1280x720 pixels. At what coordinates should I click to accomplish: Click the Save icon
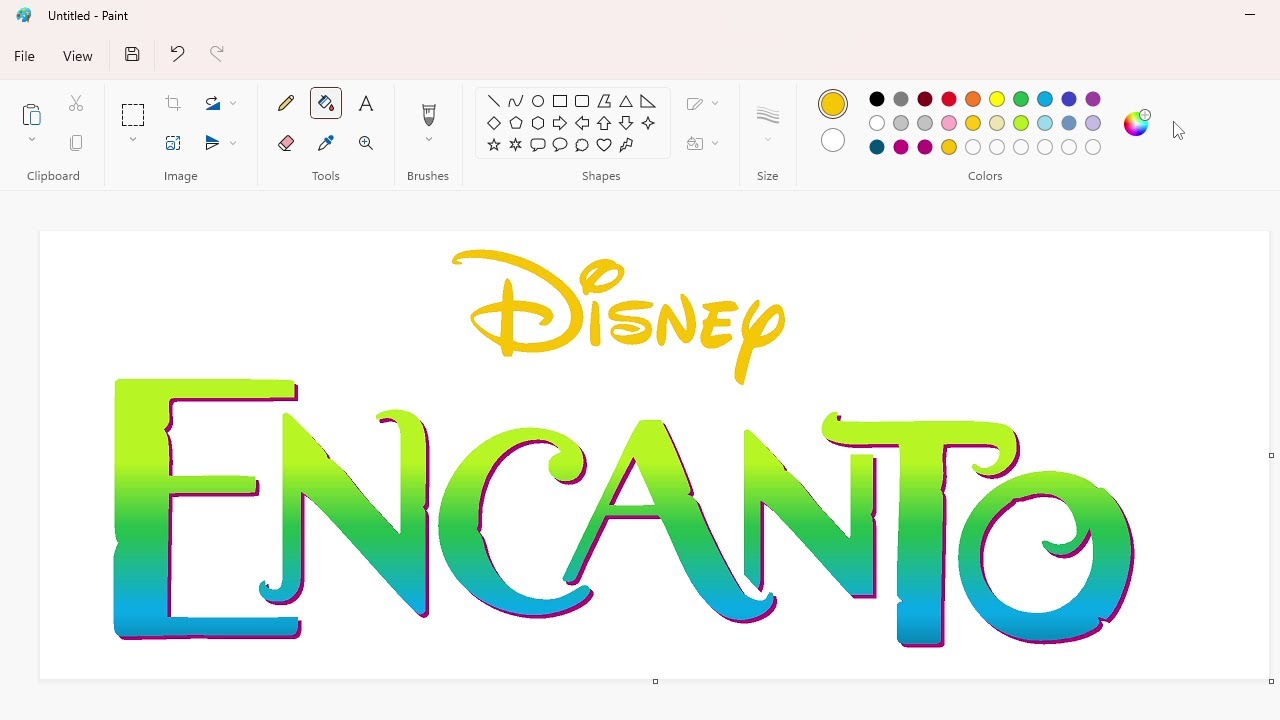click(x=132, y=54)
